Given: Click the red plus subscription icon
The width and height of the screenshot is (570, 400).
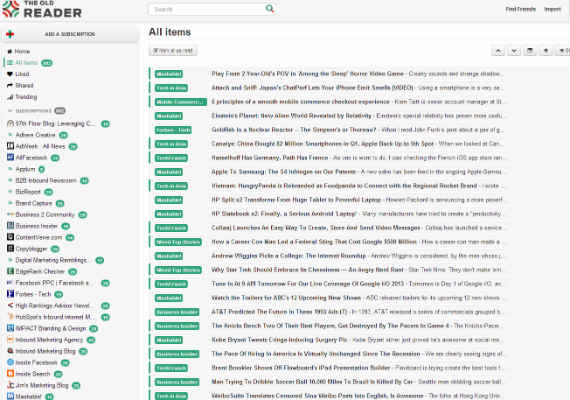Looking at the screenshot, I should click(10, 34).
